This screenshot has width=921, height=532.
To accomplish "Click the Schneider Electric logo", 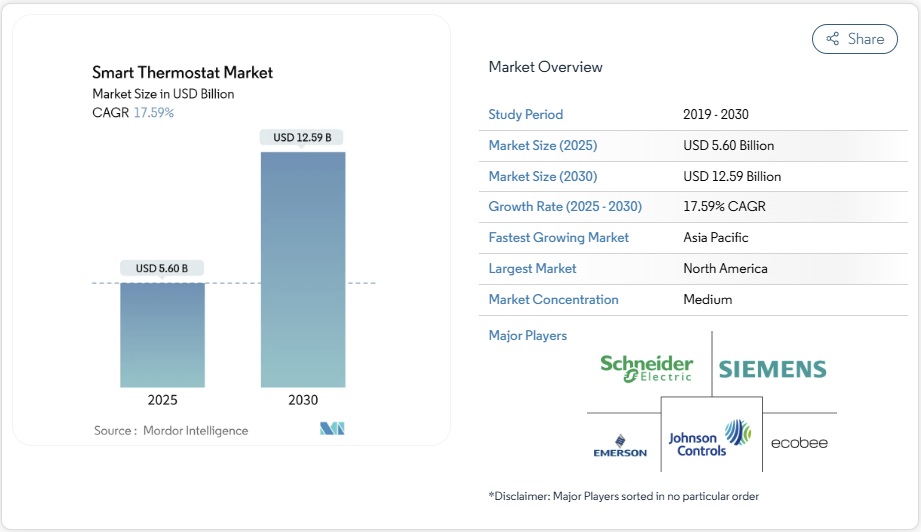I will pyautogui.click(x=646, y=369).
